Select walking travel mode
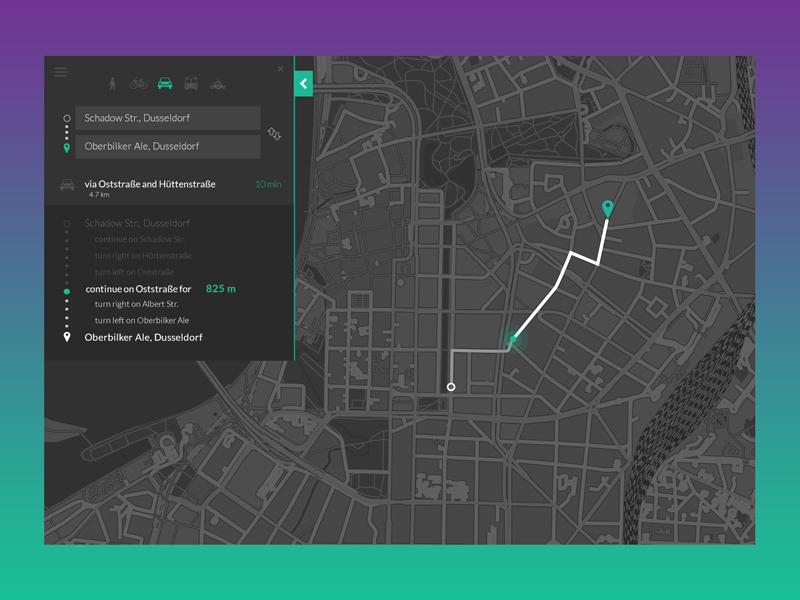This screenshot has height=600, width=800. 112,84
